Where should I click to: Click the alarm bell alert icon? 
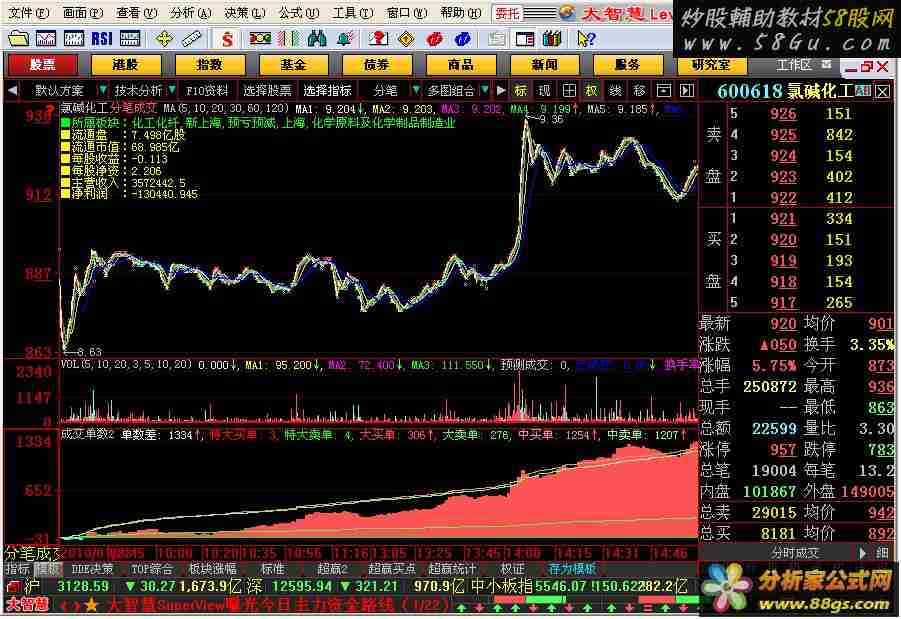345,39
